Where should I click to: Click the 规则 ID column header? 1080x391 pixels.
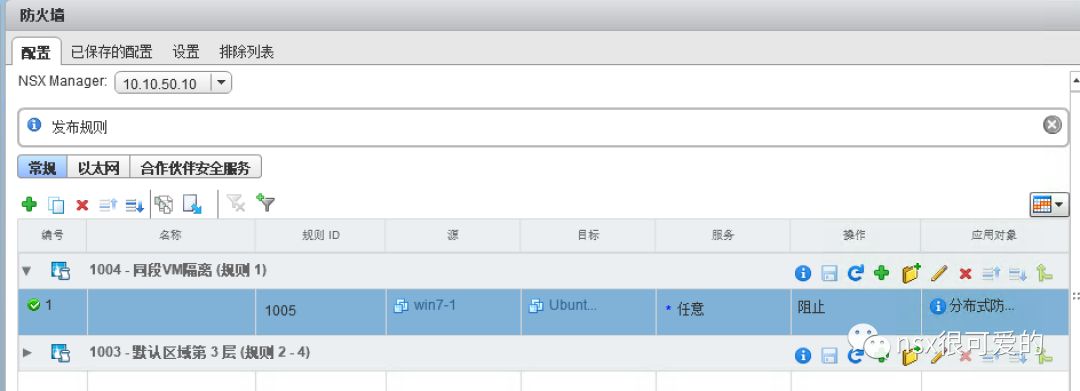pyautogui.click(x=320, y=235)
